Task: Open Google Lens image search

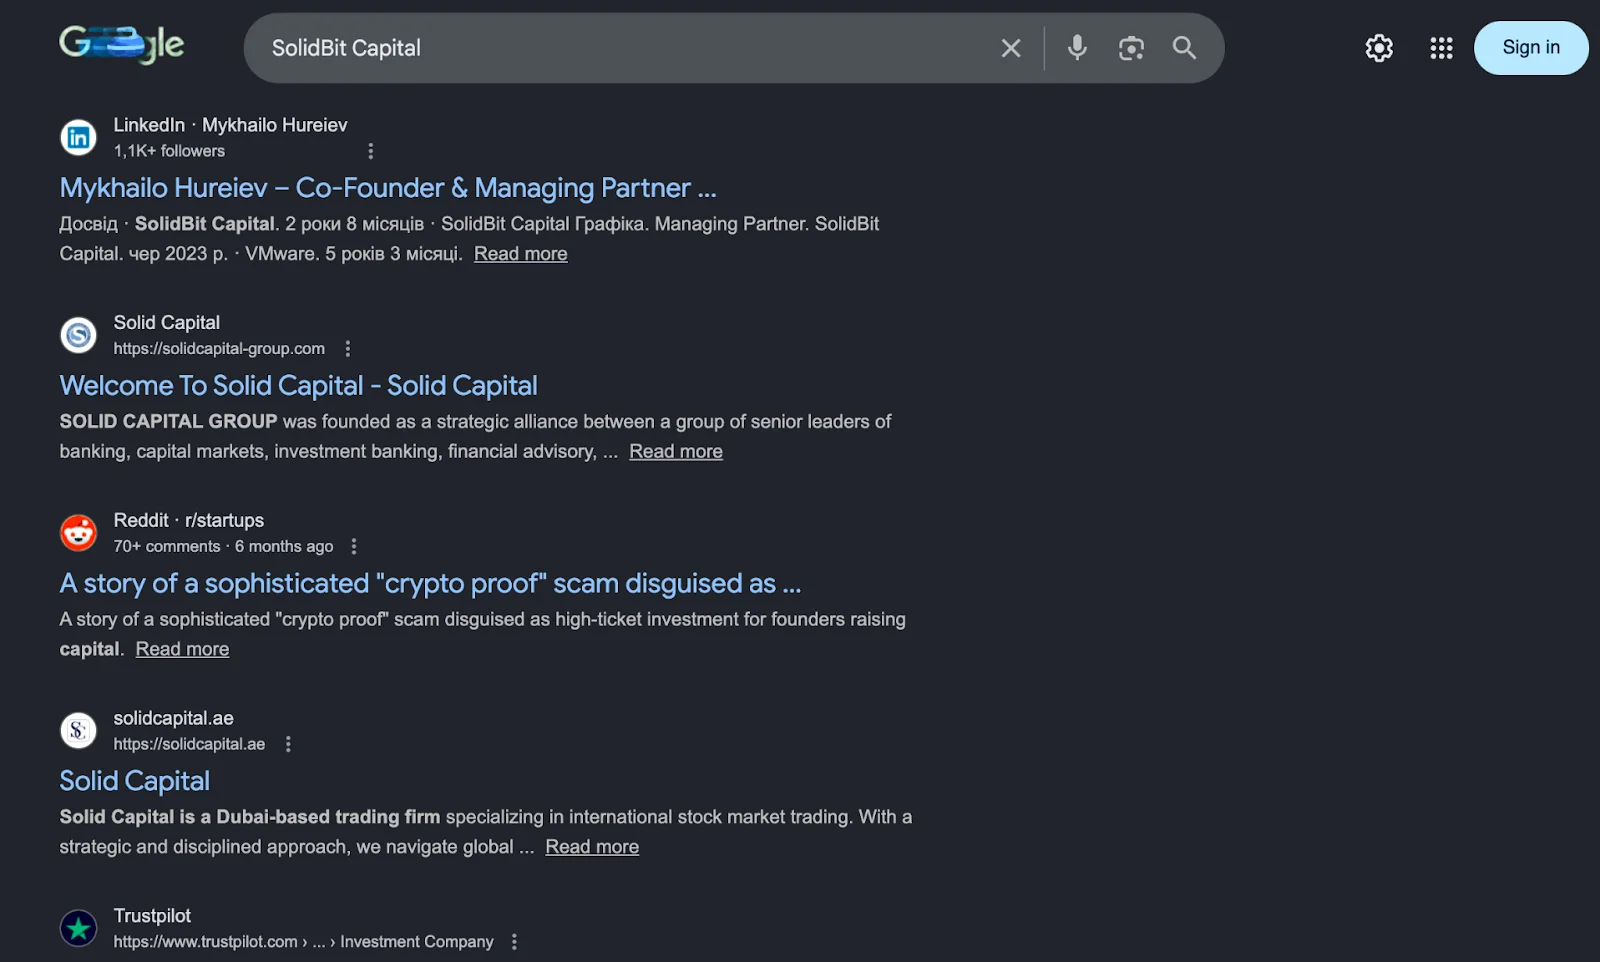Action: pos(1131,47)
